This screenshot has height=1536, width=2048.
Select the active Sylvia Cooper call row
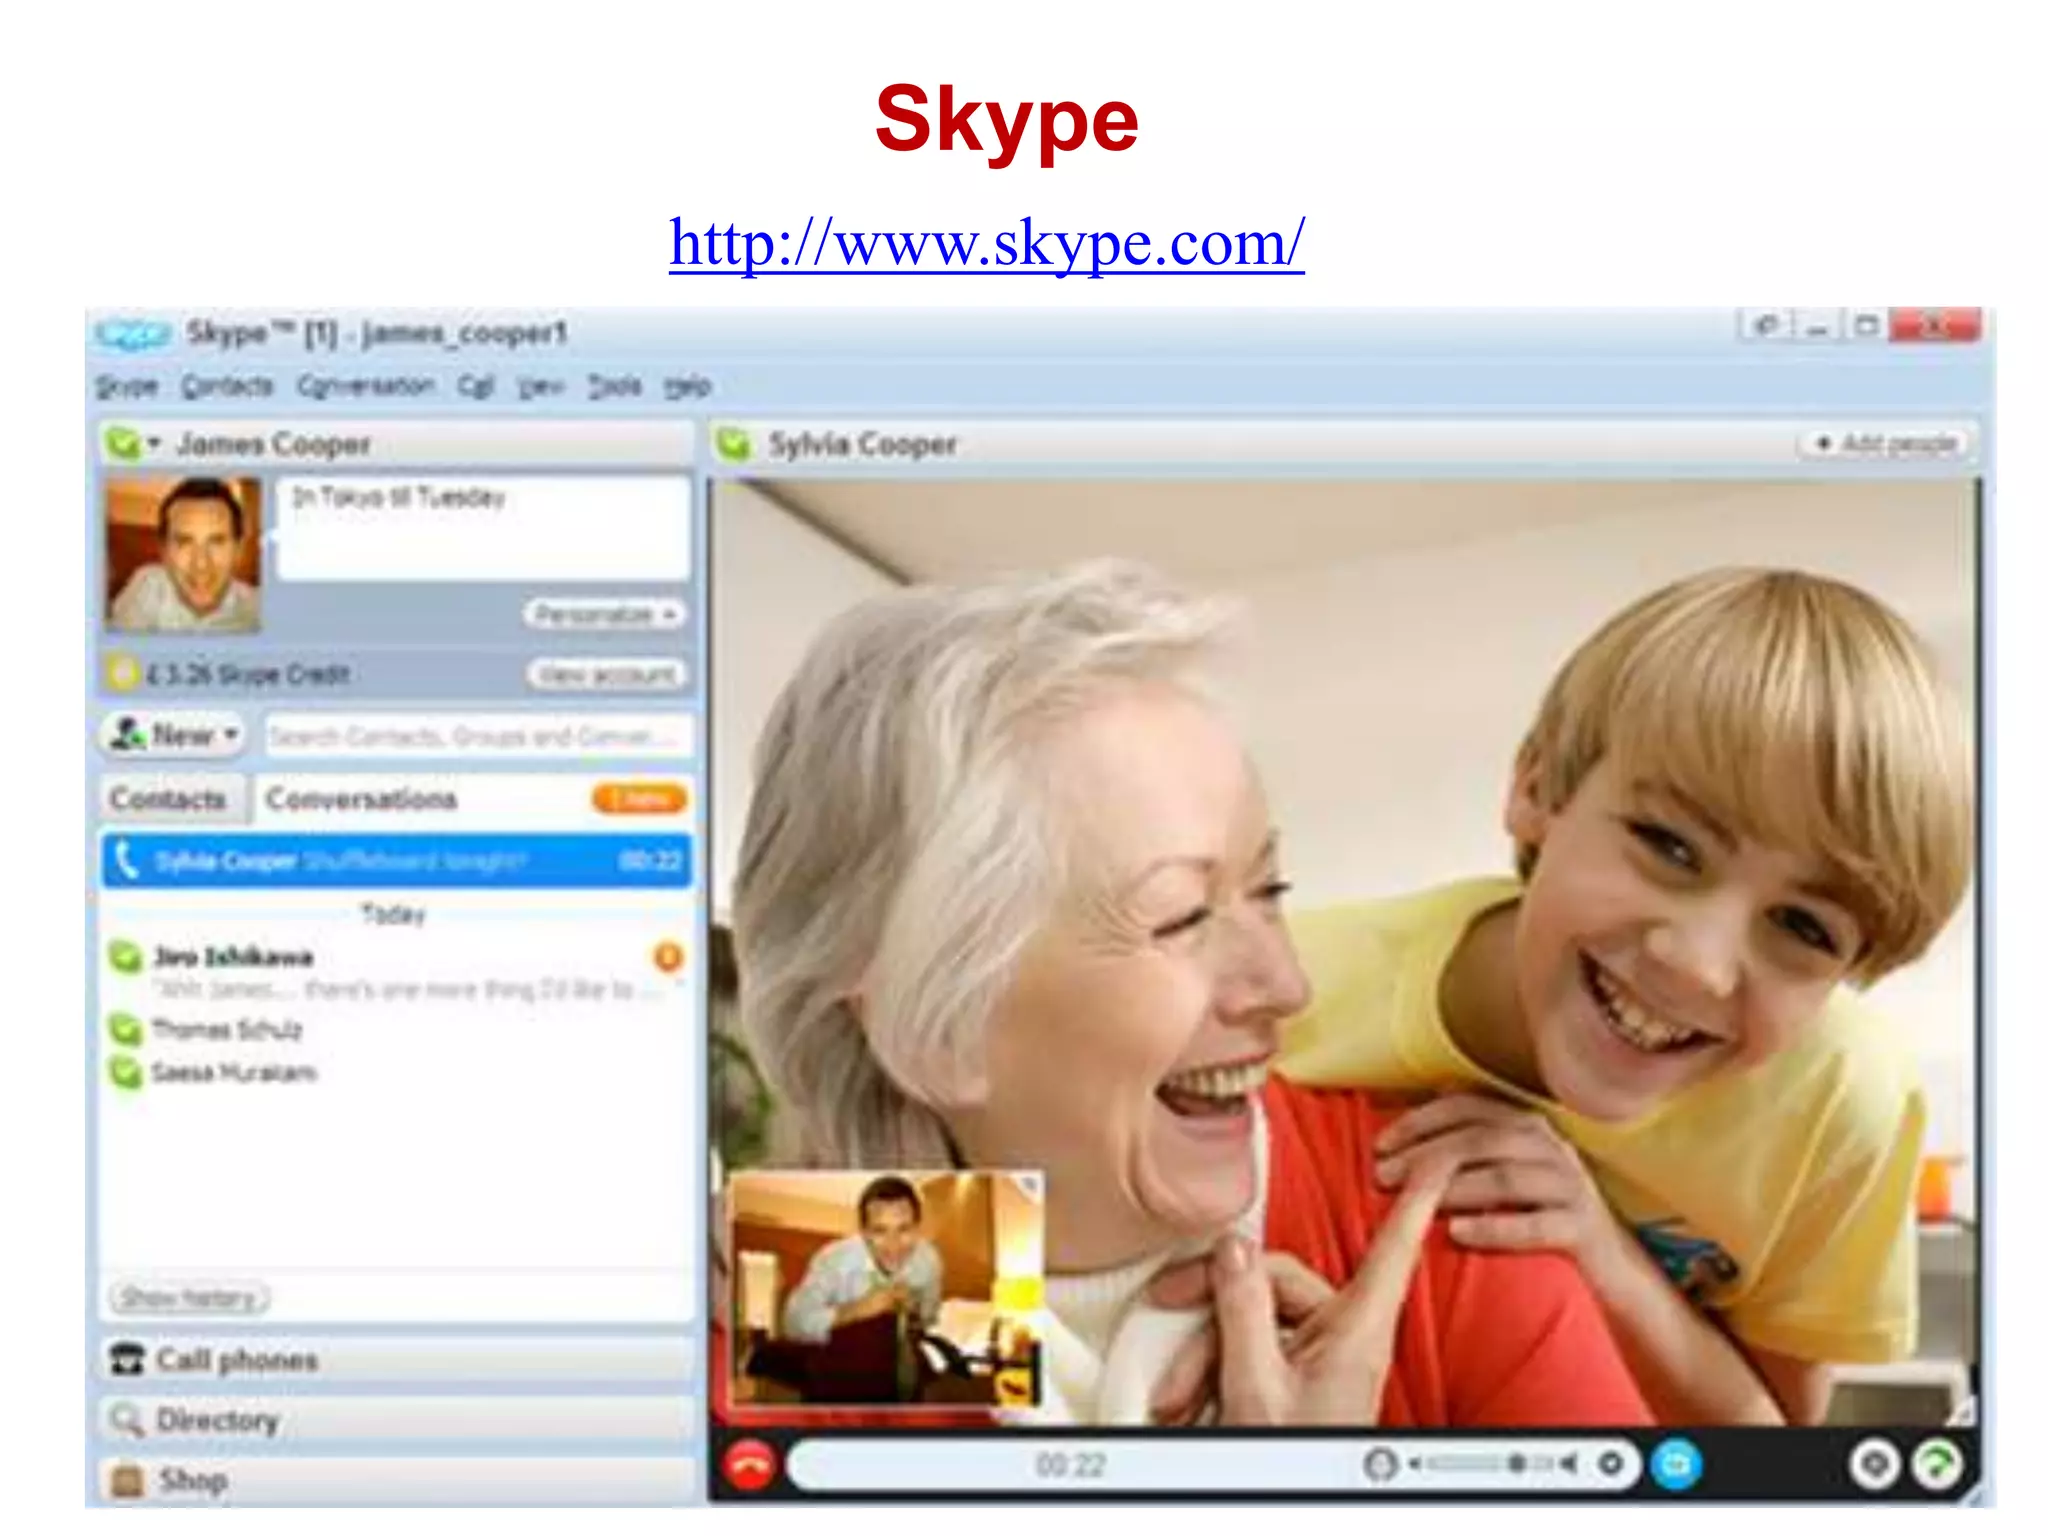(x=396, y=860)
